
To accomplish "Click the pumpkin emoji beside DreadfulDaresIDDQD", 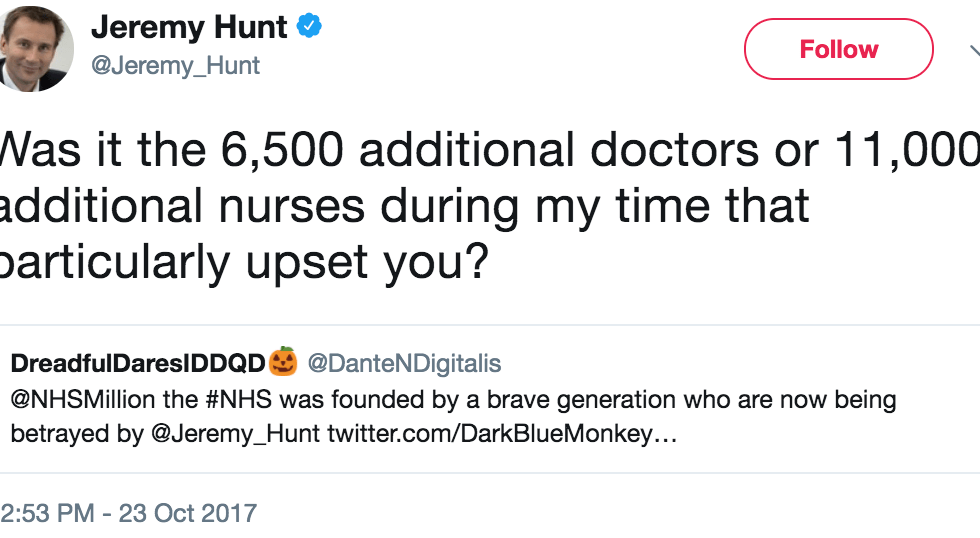I will click(x=283, y=361).
